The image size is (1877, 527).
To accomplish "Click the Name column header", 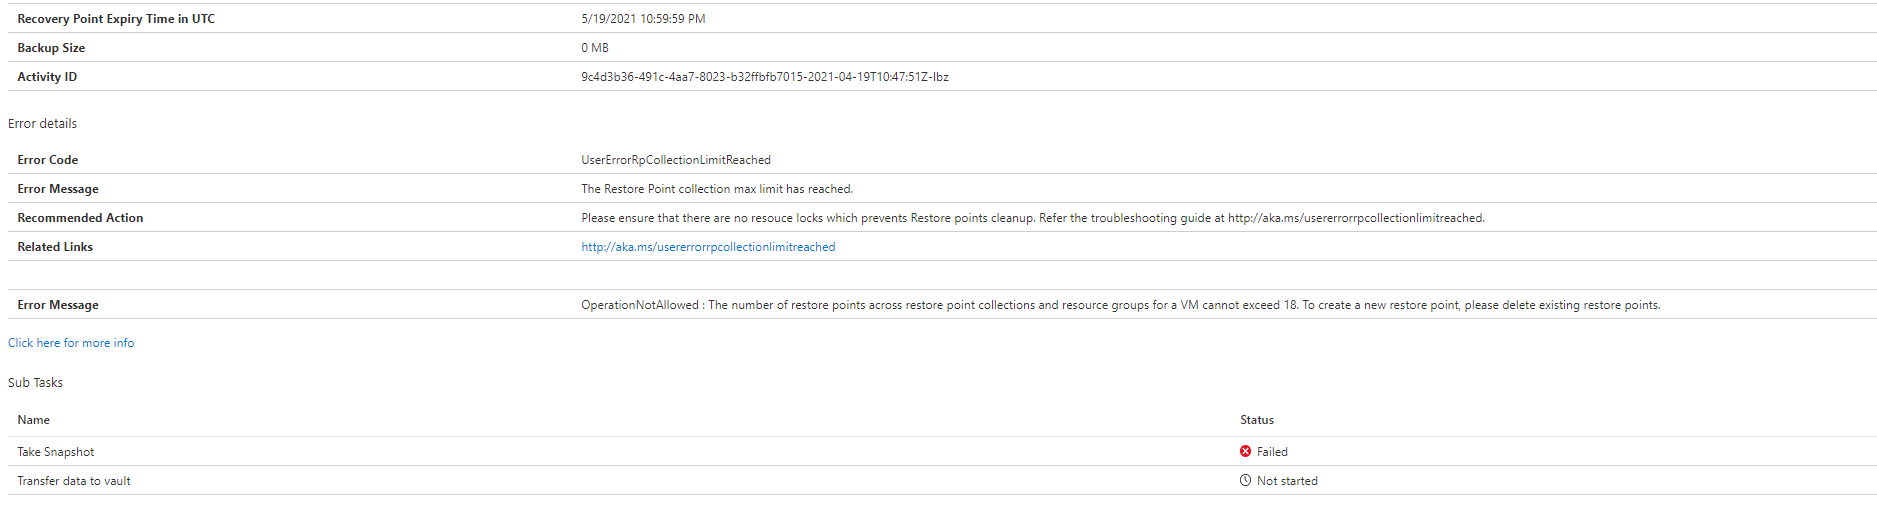I will coord(34,420).
